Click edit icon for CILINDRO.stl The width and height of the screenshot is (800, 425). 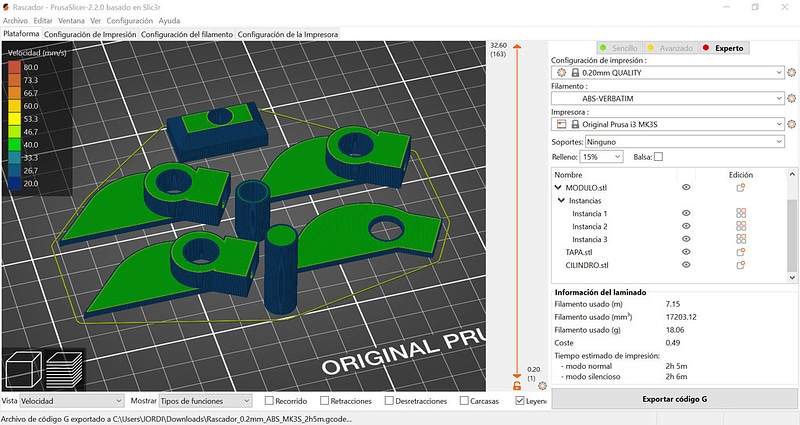[741, 265]
